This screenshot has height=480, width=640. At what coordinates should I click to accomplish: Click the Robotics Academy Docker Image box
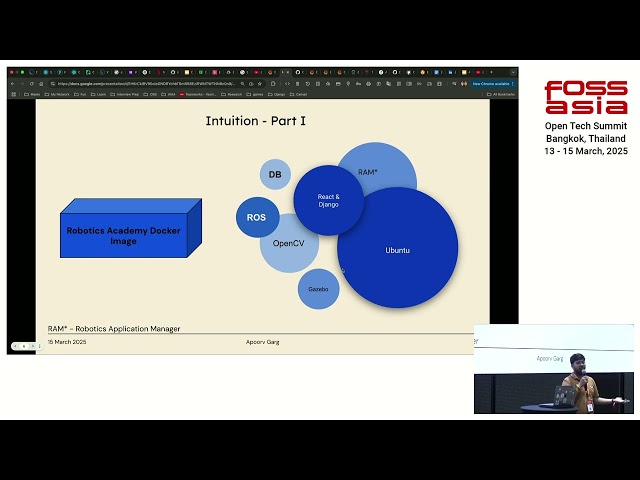[x=131, y=228]
